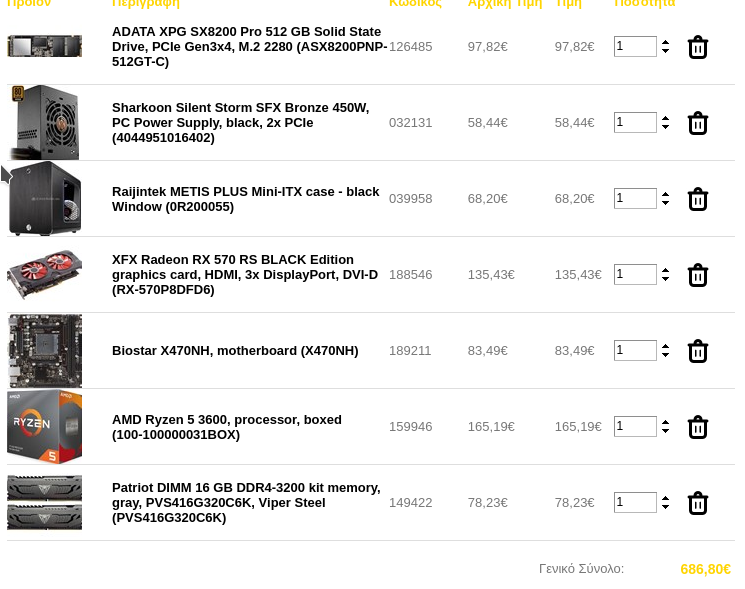Open the ADATA XPG SX8200 Pro product link
This screenshot has height=589, width=745.
(x=249, y=47)
